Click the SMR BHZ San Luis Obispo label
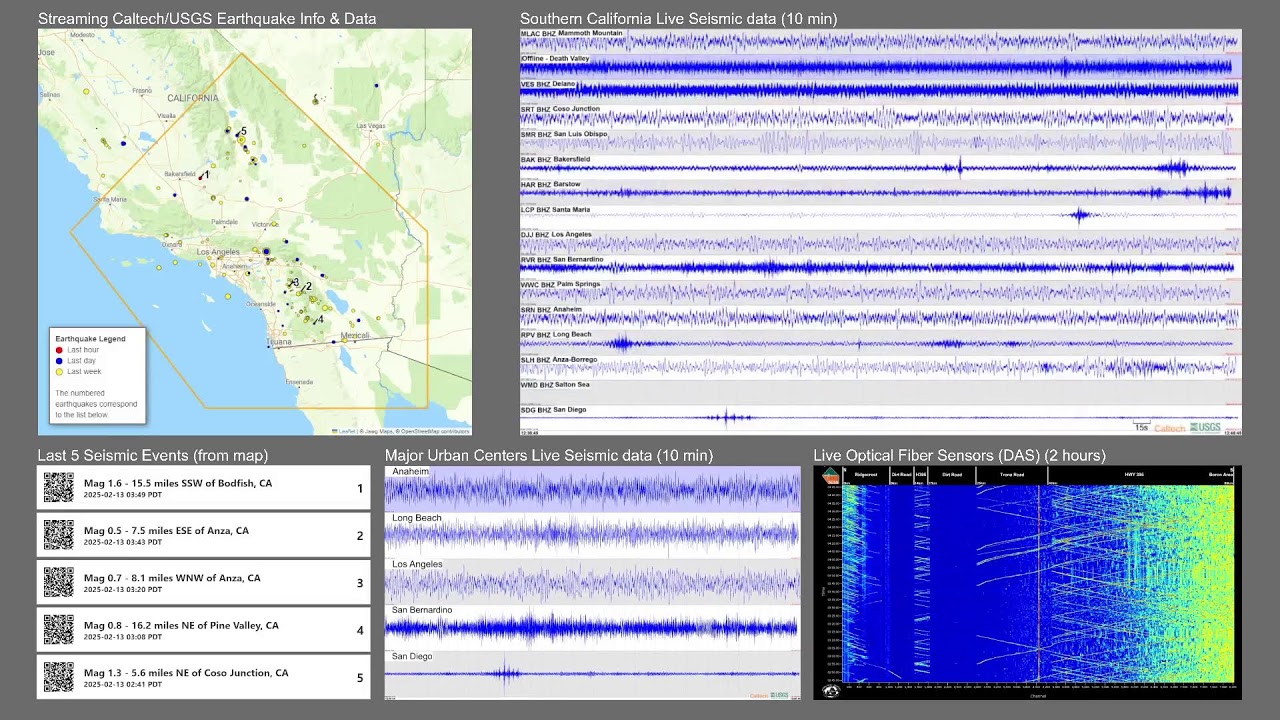 click(x=564, y=134)
